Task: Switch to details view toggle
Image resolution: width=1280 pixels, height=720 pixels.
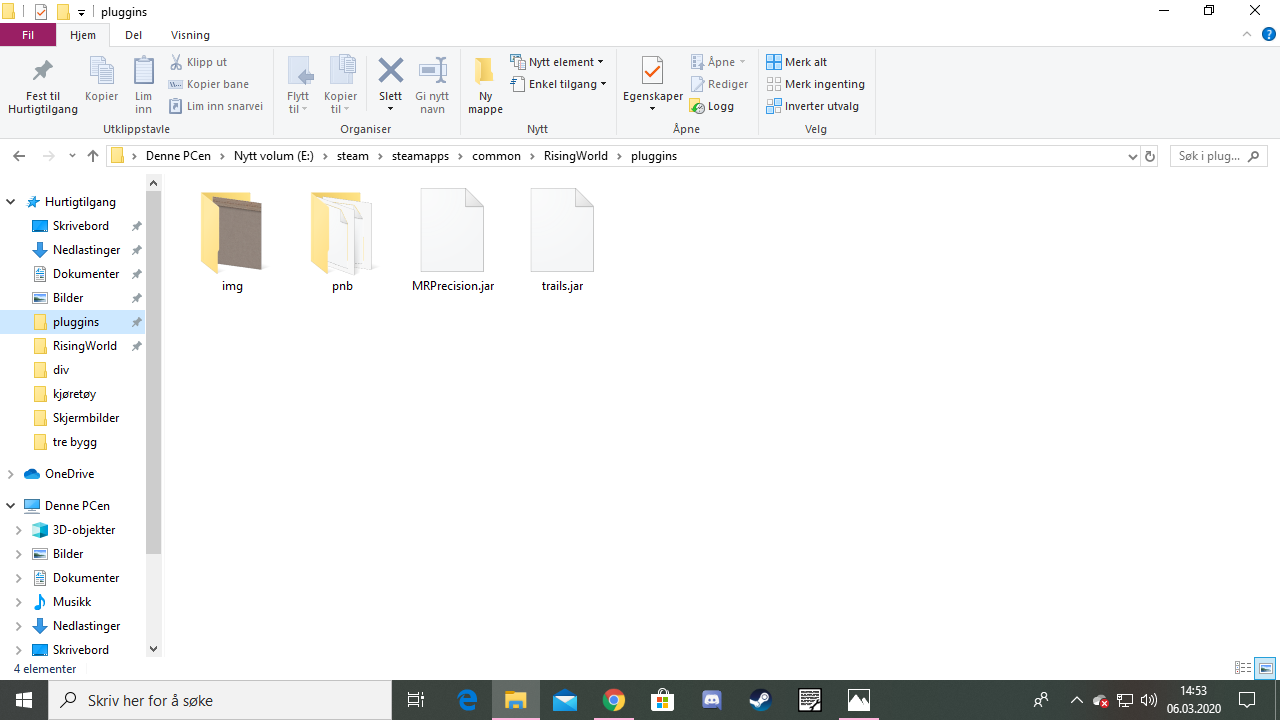Action: tap(1243, 668)
